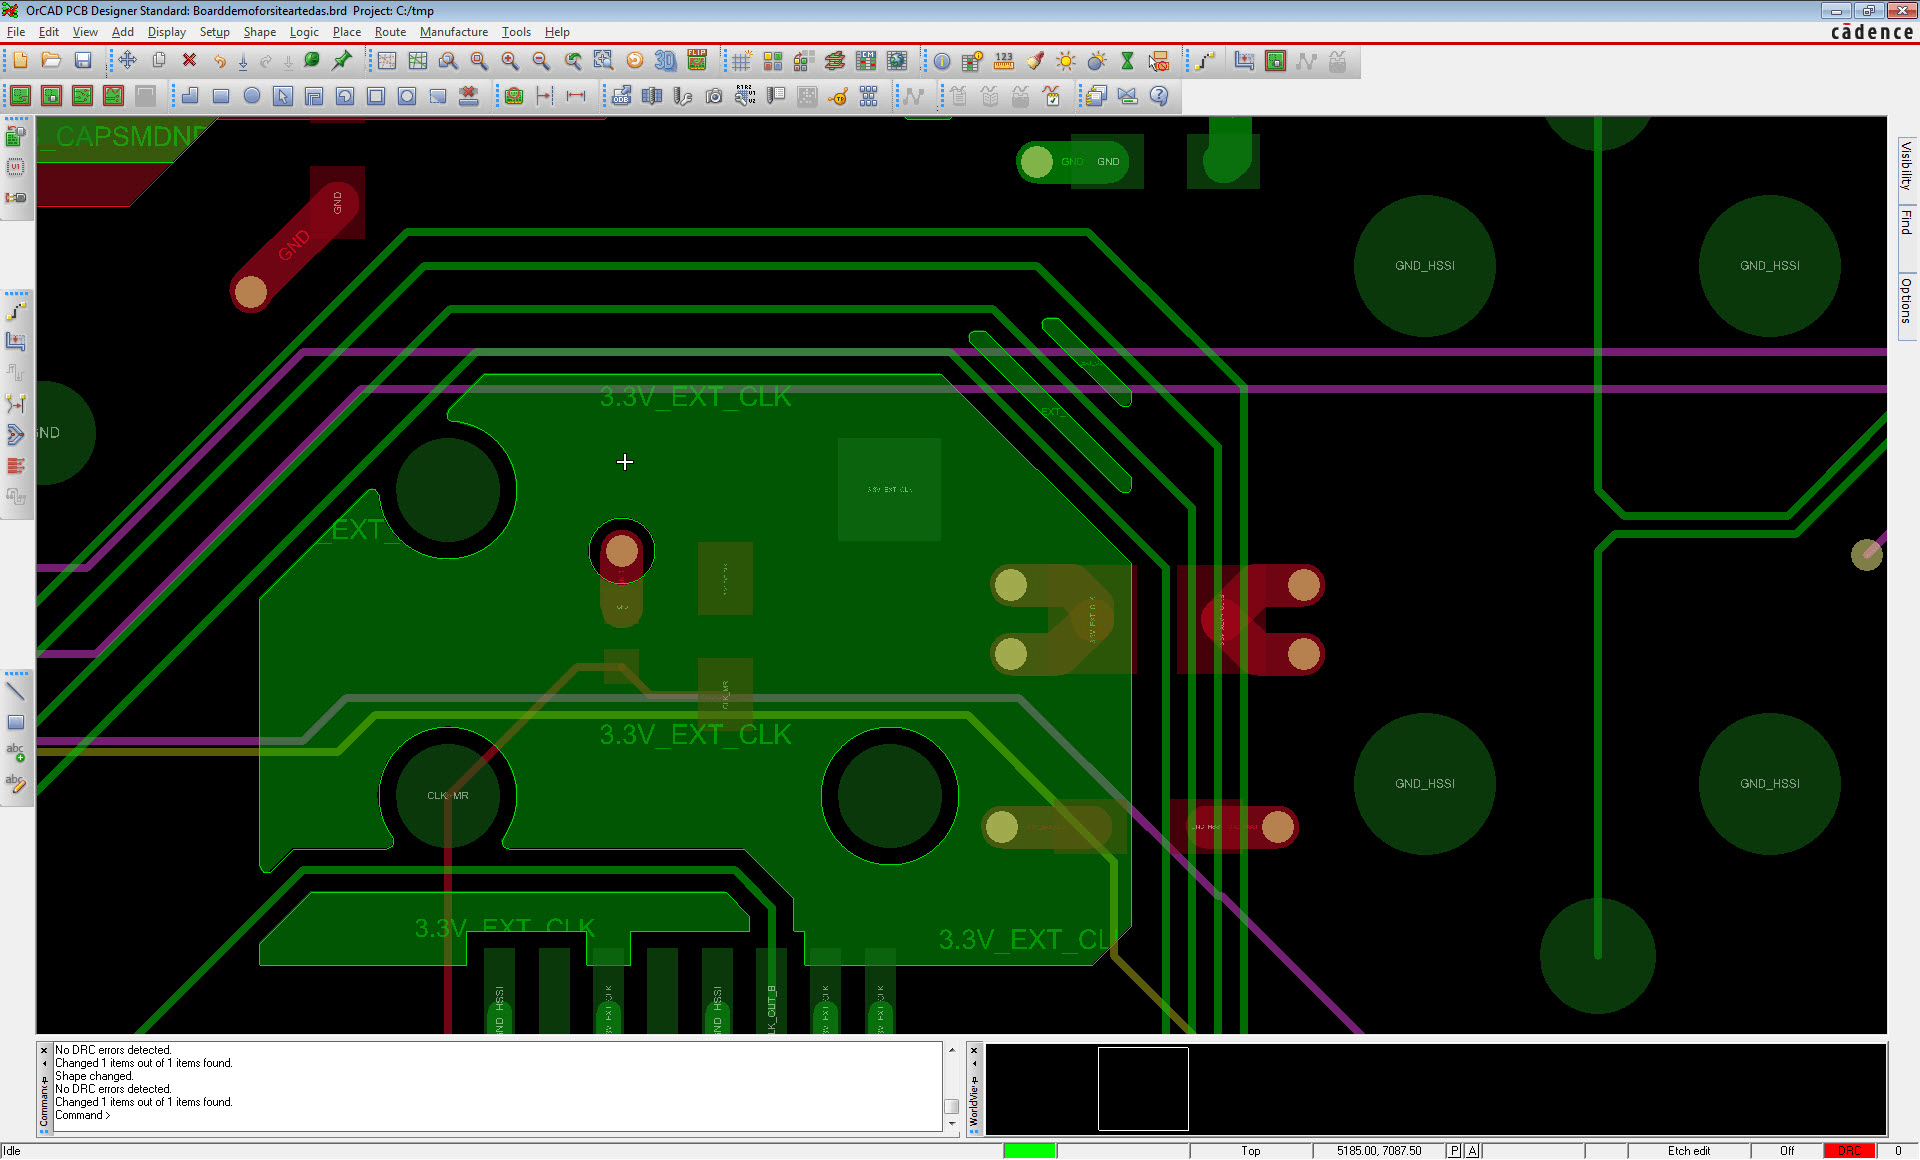Click the Undo icon on the toolbar
This screenshot has height=1160, width=1920.
tap(220, 62)
